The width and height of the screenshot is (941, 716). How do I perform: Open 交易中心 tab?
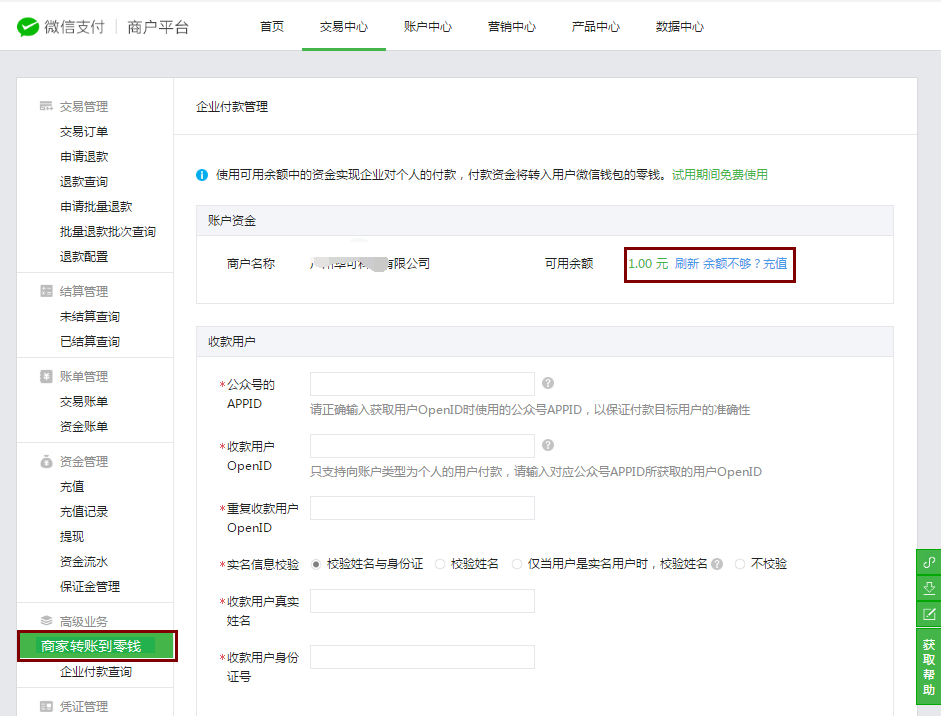(x=344, y=26)
